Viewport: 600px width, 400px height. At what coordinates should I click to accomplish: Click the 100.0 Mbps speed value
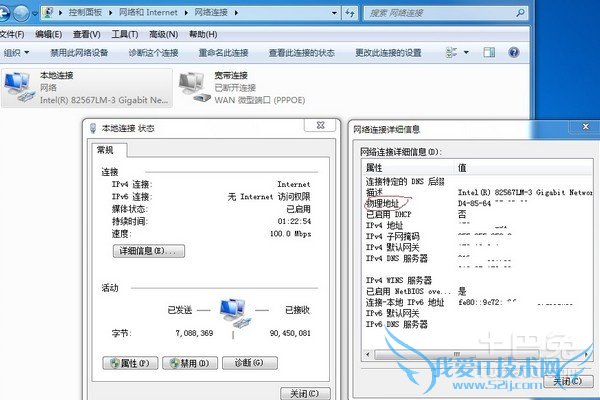tap(290, 233)
